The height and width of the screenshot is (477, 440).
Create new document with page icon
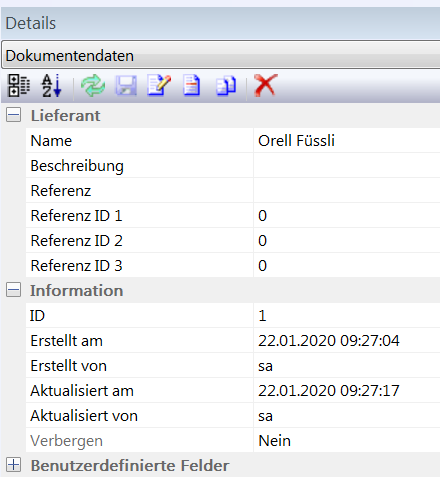192,86
